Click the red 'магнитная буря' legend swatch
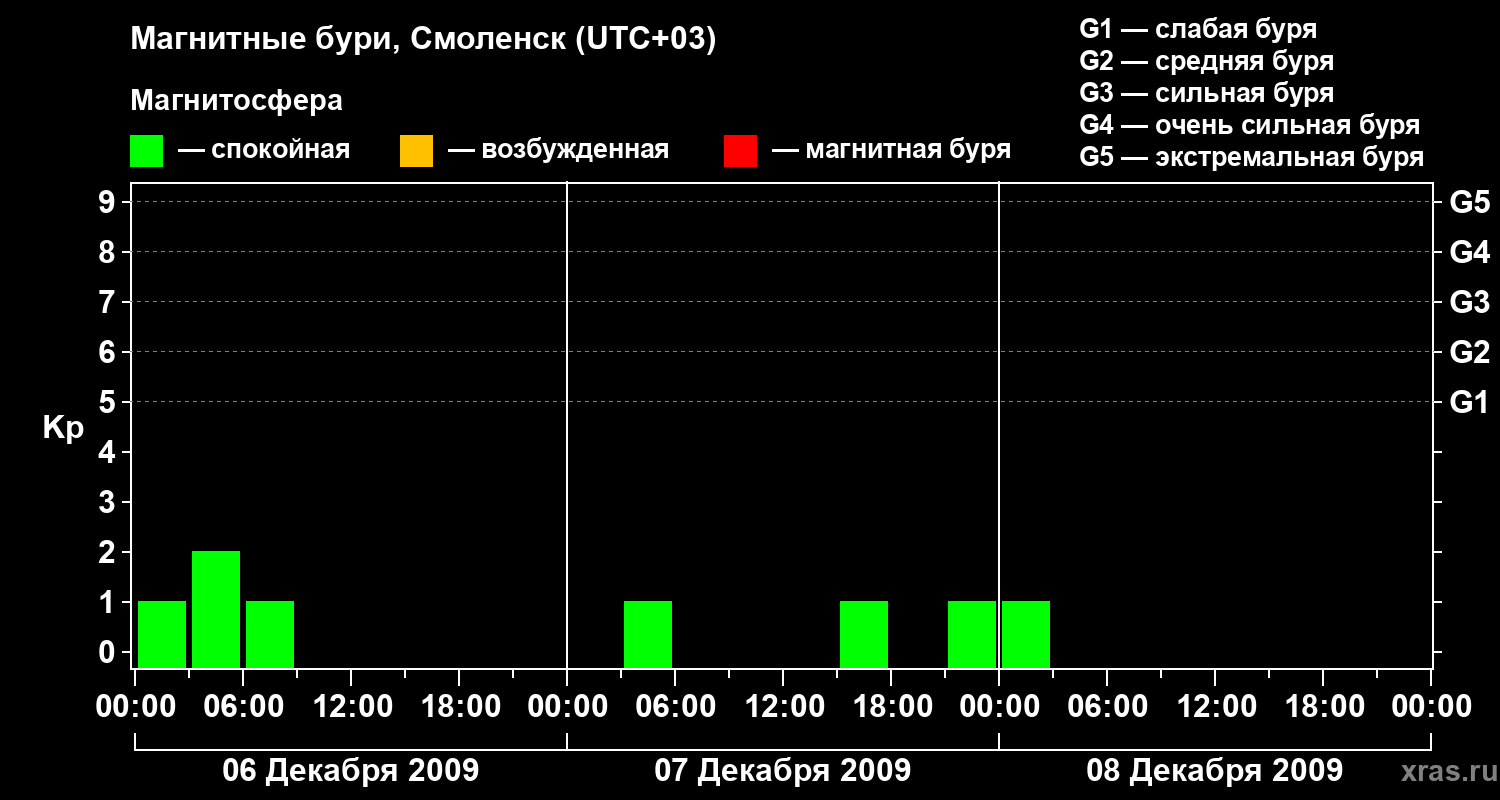Image resolution: width=1500 pixels, height=800 pixels. coord(740,151)
